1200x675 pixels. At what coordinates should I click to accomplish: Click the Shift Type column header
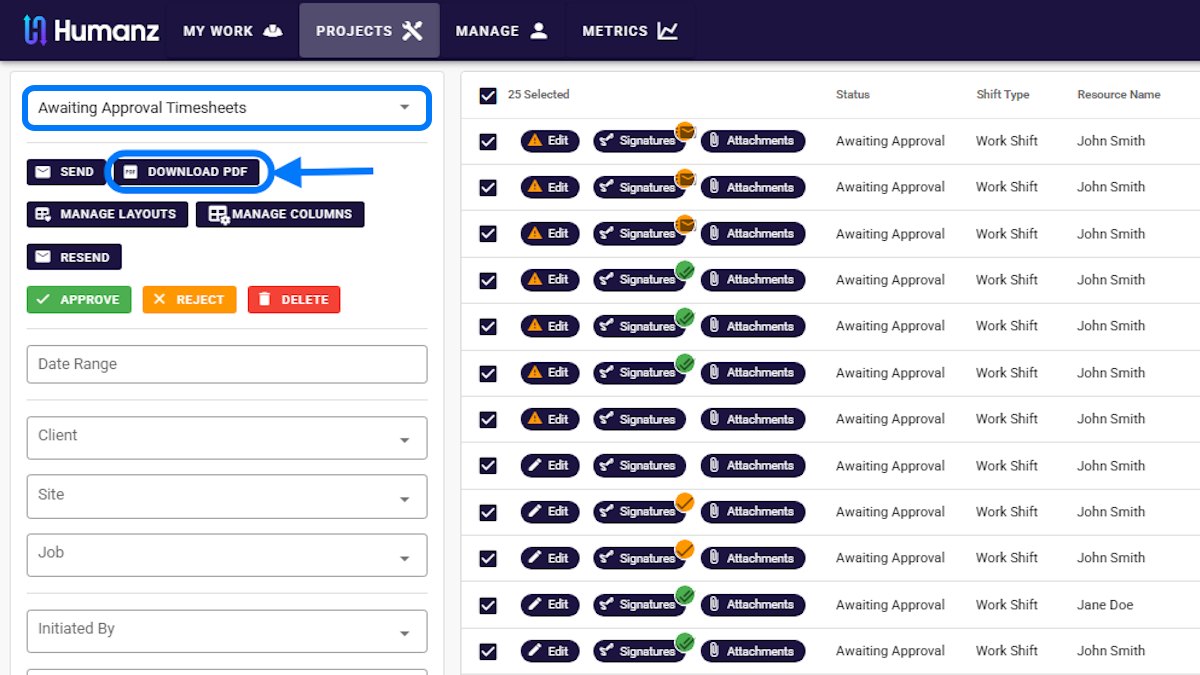tap(1003, 95)
